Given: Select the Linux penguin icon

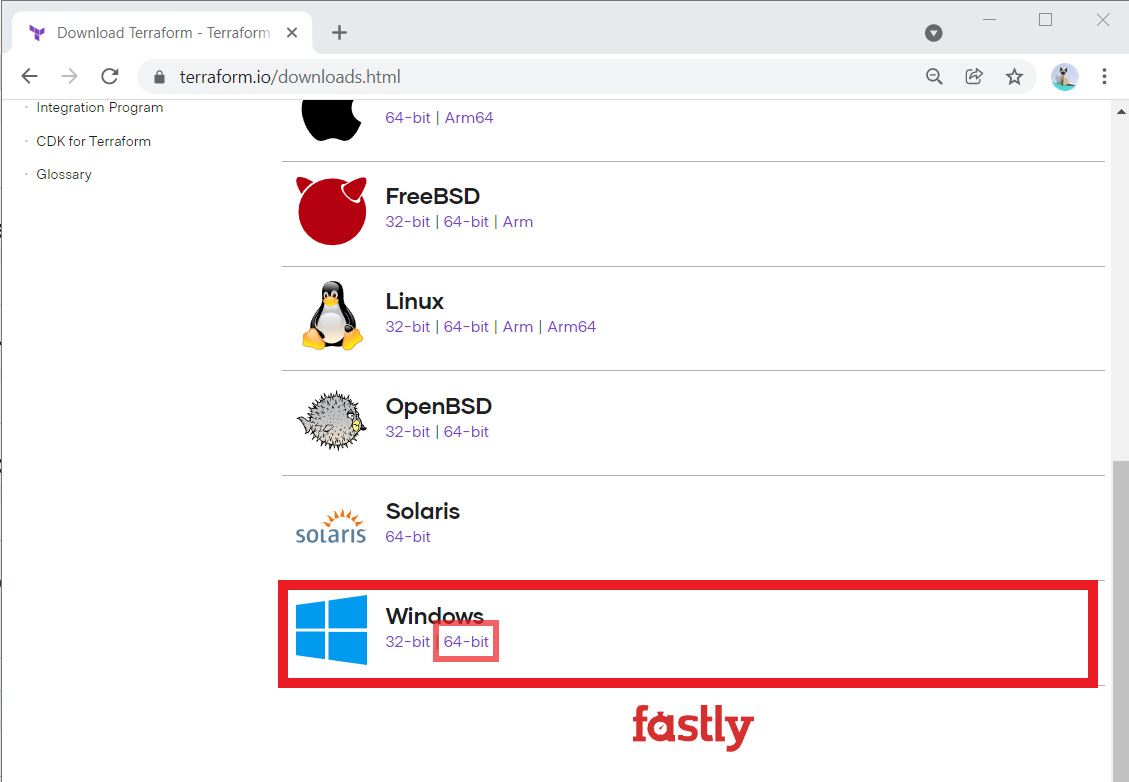Looking at the screenshot, I should tap(331, 315).
